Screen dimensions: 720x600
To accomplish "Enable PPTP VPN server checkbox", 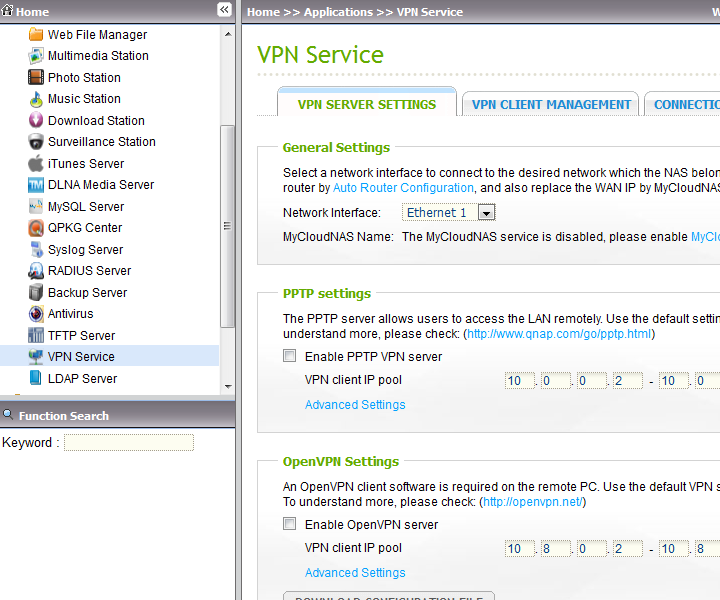I will point(290,356).
